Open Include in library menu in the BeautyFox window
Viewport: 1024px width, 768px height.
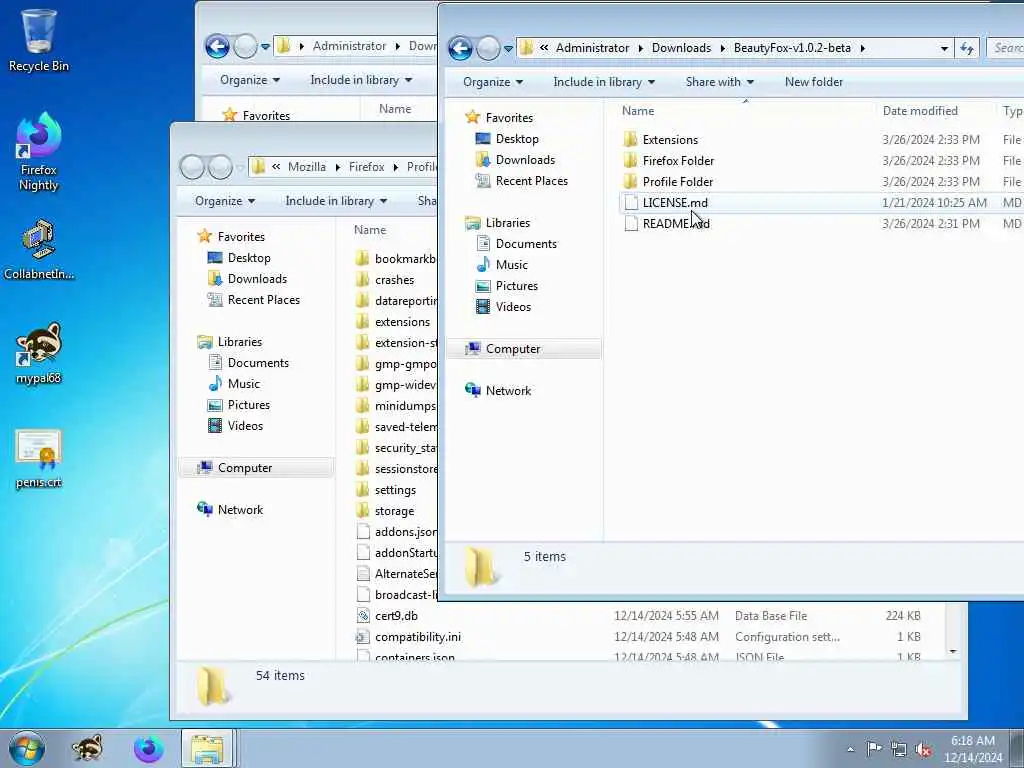[604, 82]
